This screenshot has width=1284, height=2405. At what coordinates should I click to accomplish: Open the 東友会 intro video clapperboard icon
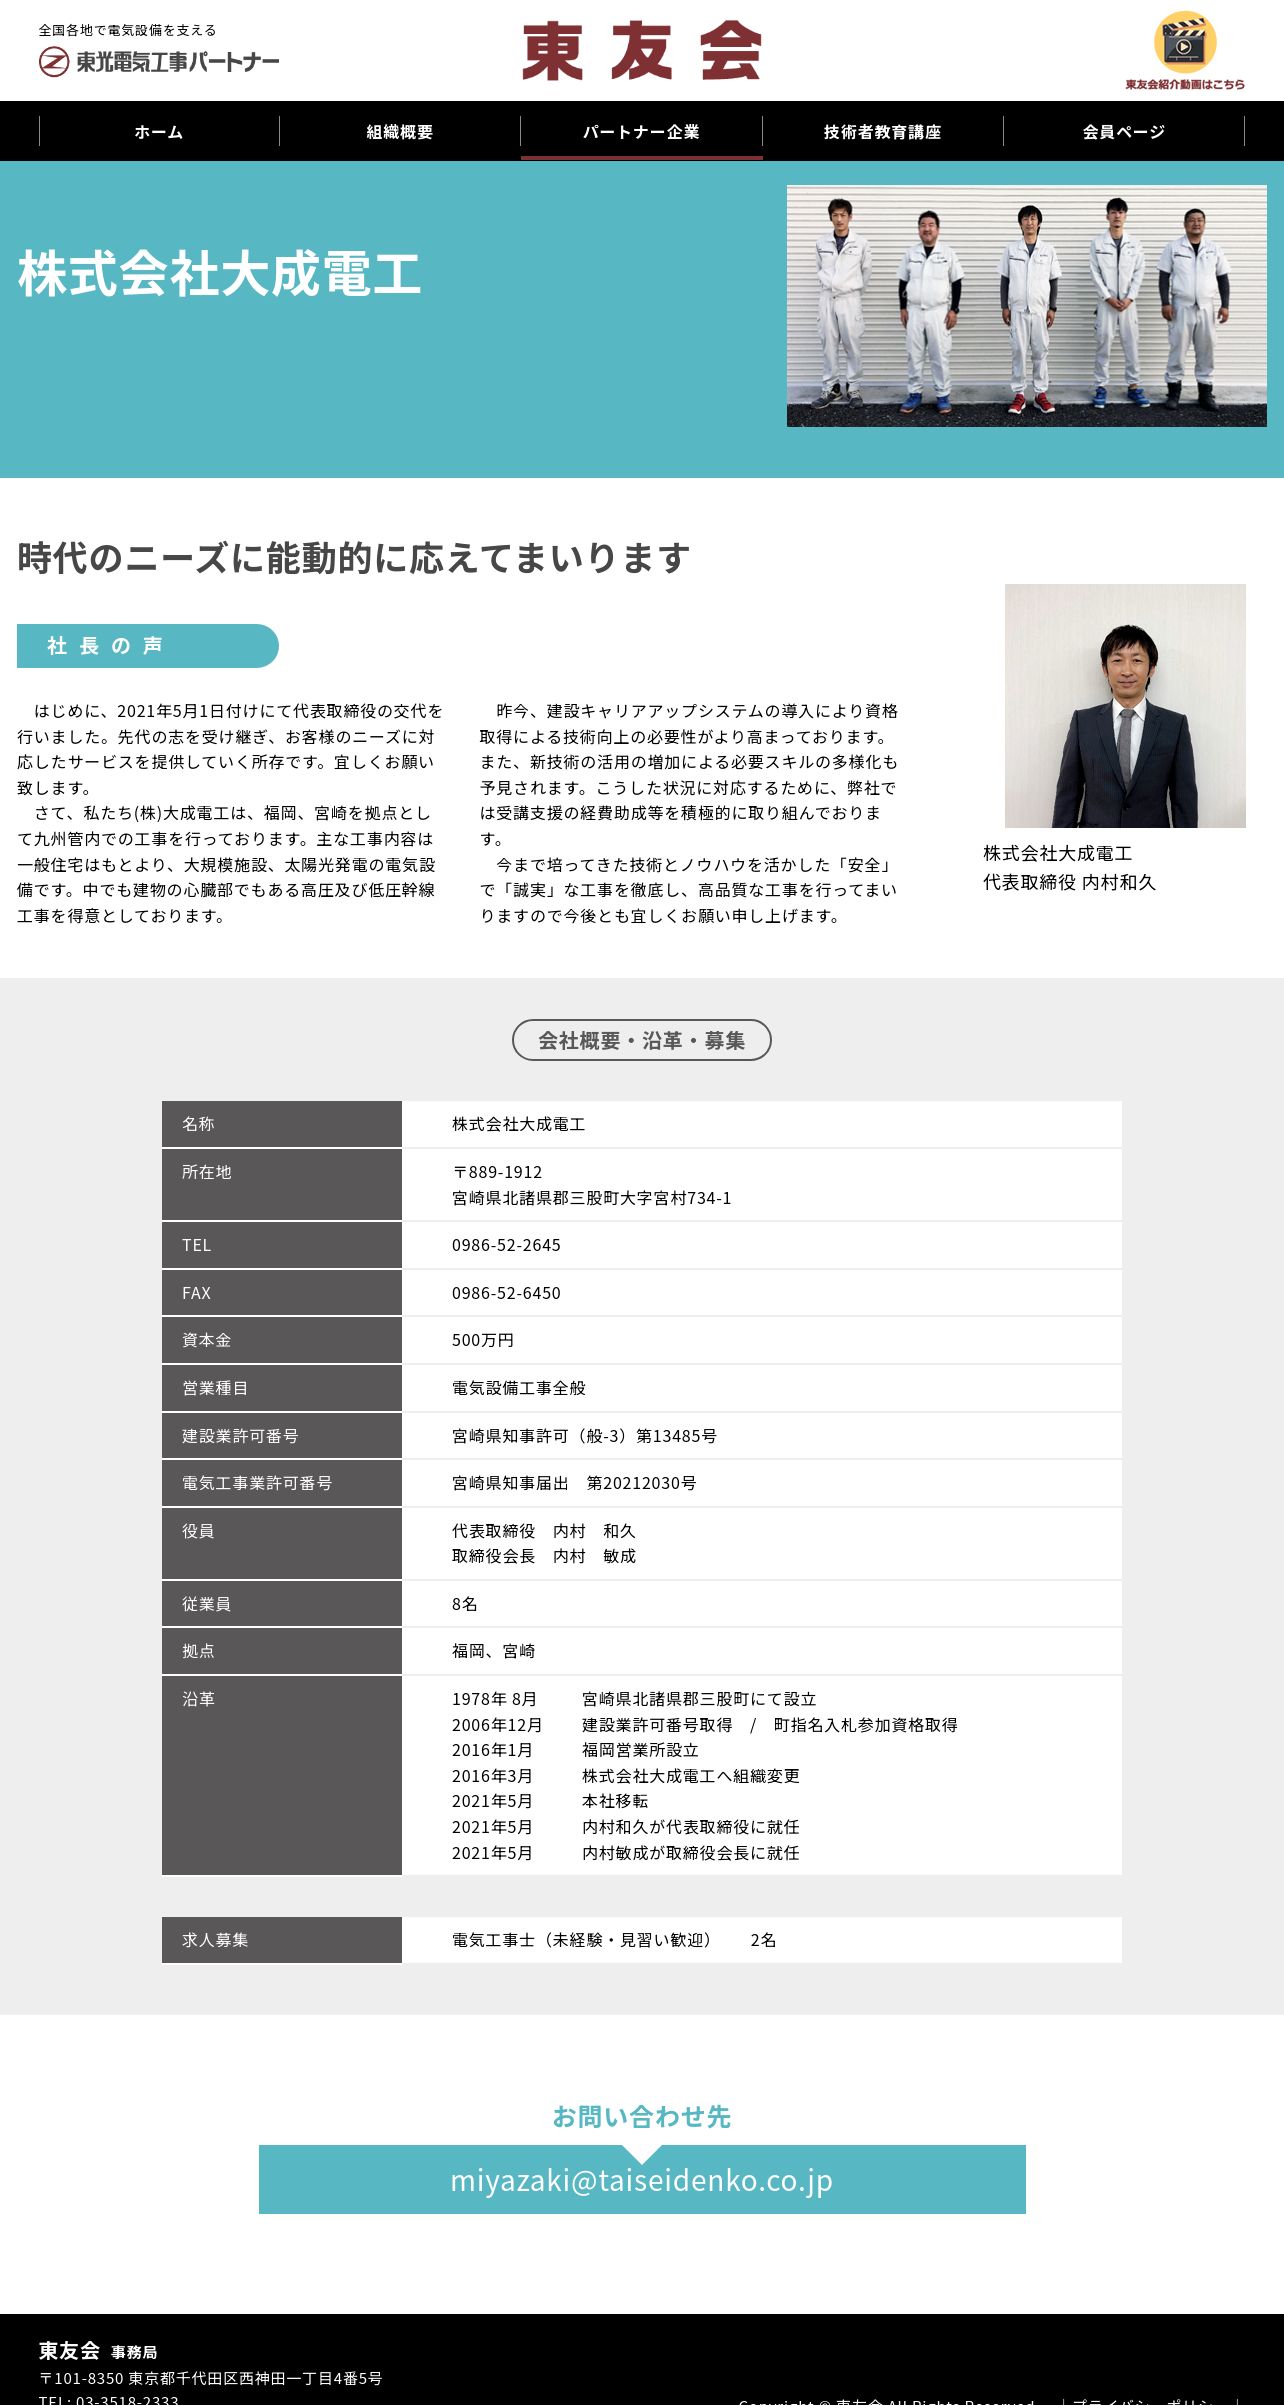(1185, 42)
